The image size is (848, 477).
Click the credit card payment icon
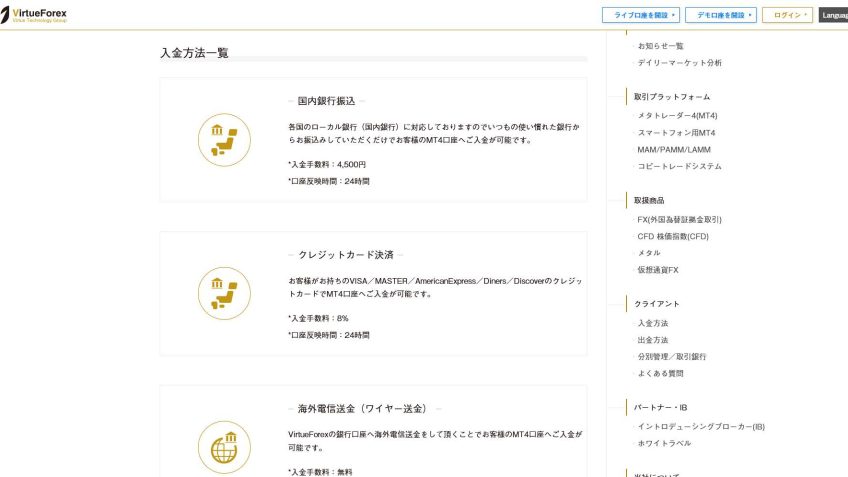coord(224,293)
